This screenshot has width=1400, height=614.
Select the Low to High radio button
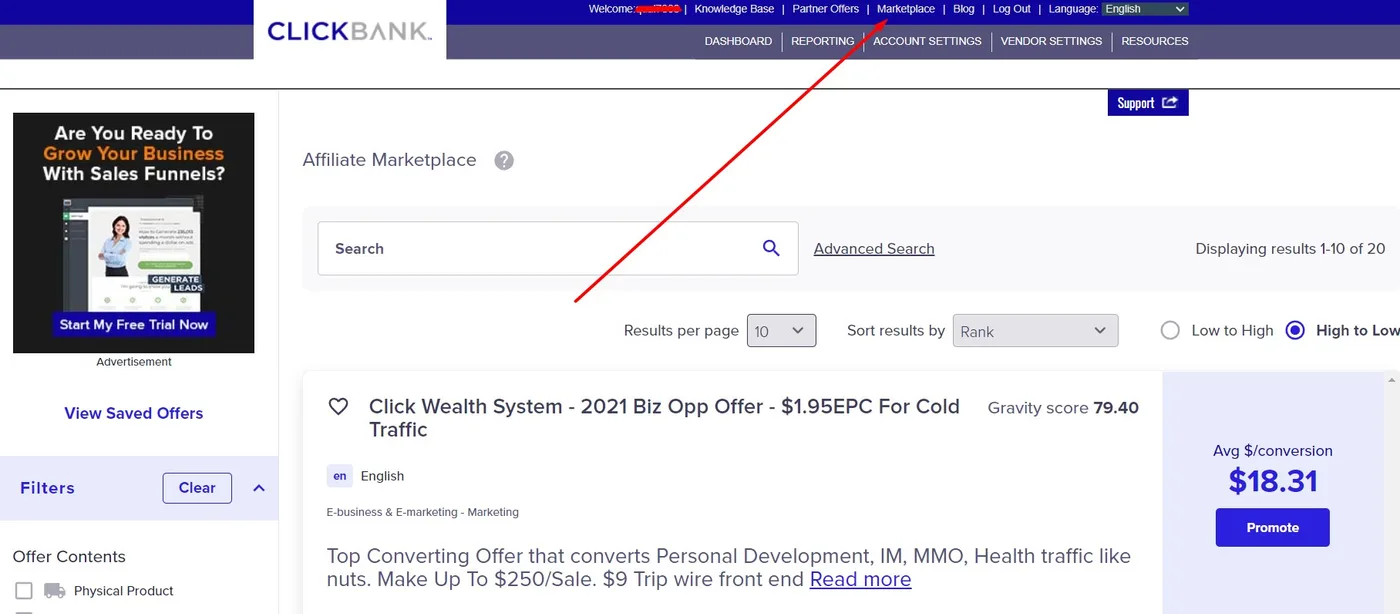click(x=1170, y=330)
